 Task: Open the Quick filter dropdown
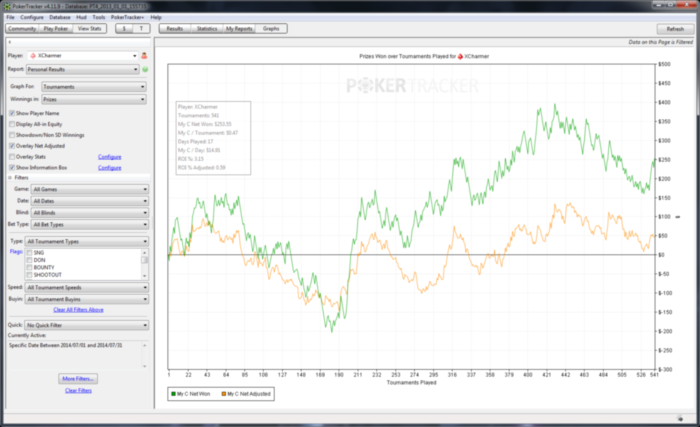point(87,325)
